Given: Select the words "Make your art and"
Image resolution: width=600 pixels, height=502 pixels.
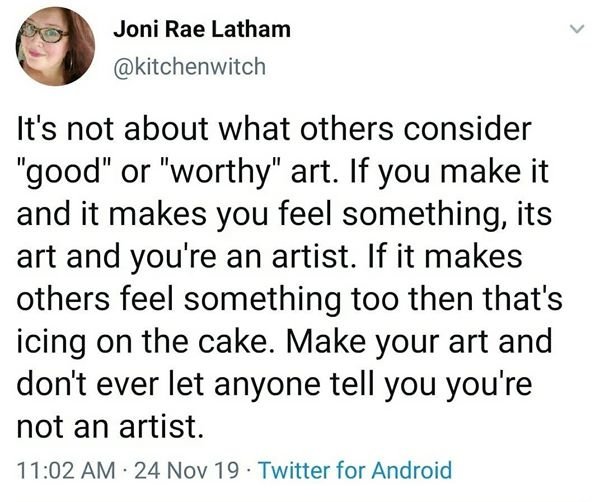Looking at the screenshot, I should click(419, 341).
